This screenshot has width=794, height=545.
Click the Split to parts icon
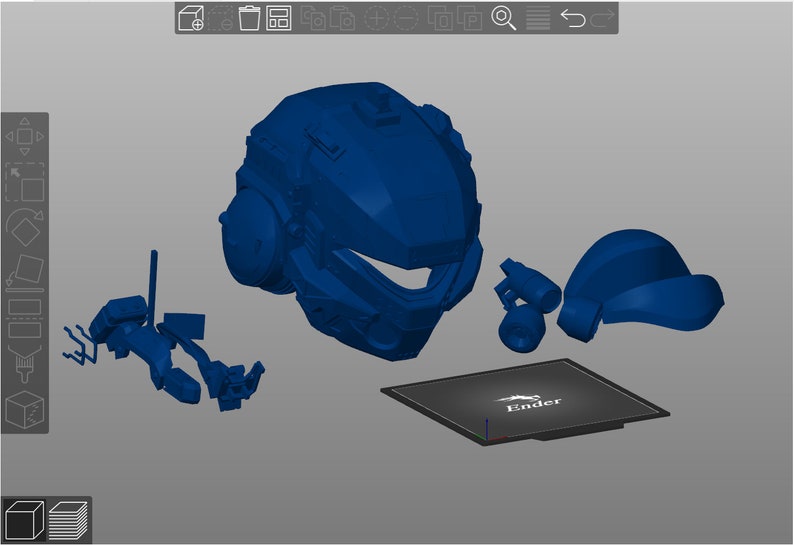469,18
